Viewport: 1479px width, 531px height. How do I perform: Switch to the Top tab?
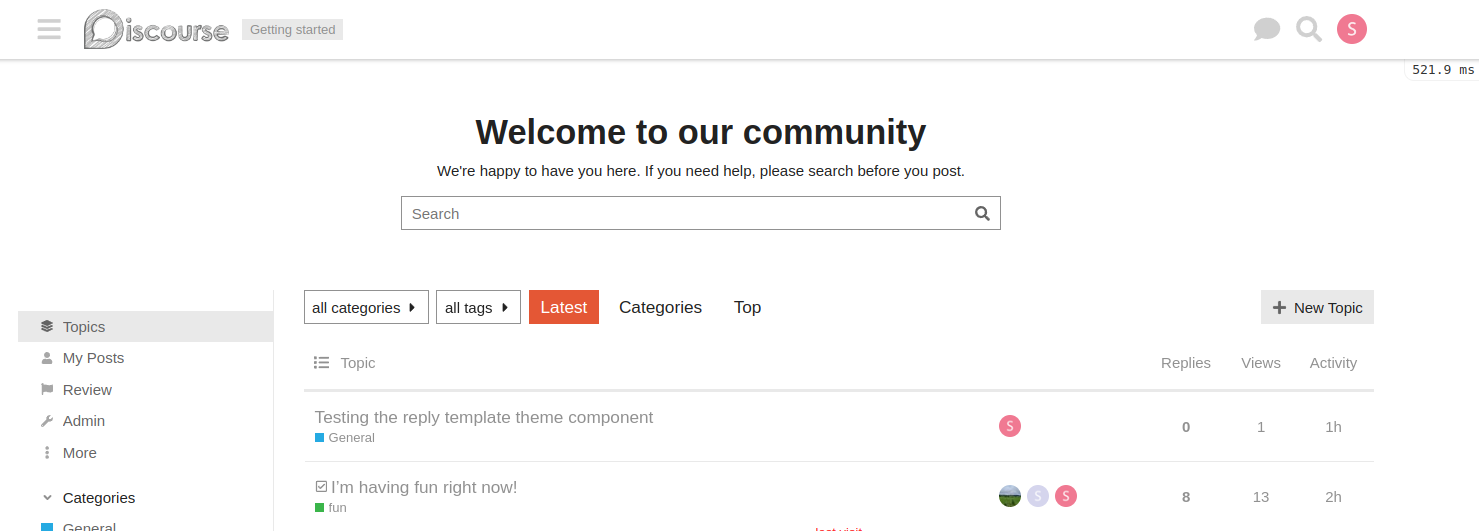(x=747, y=307)
